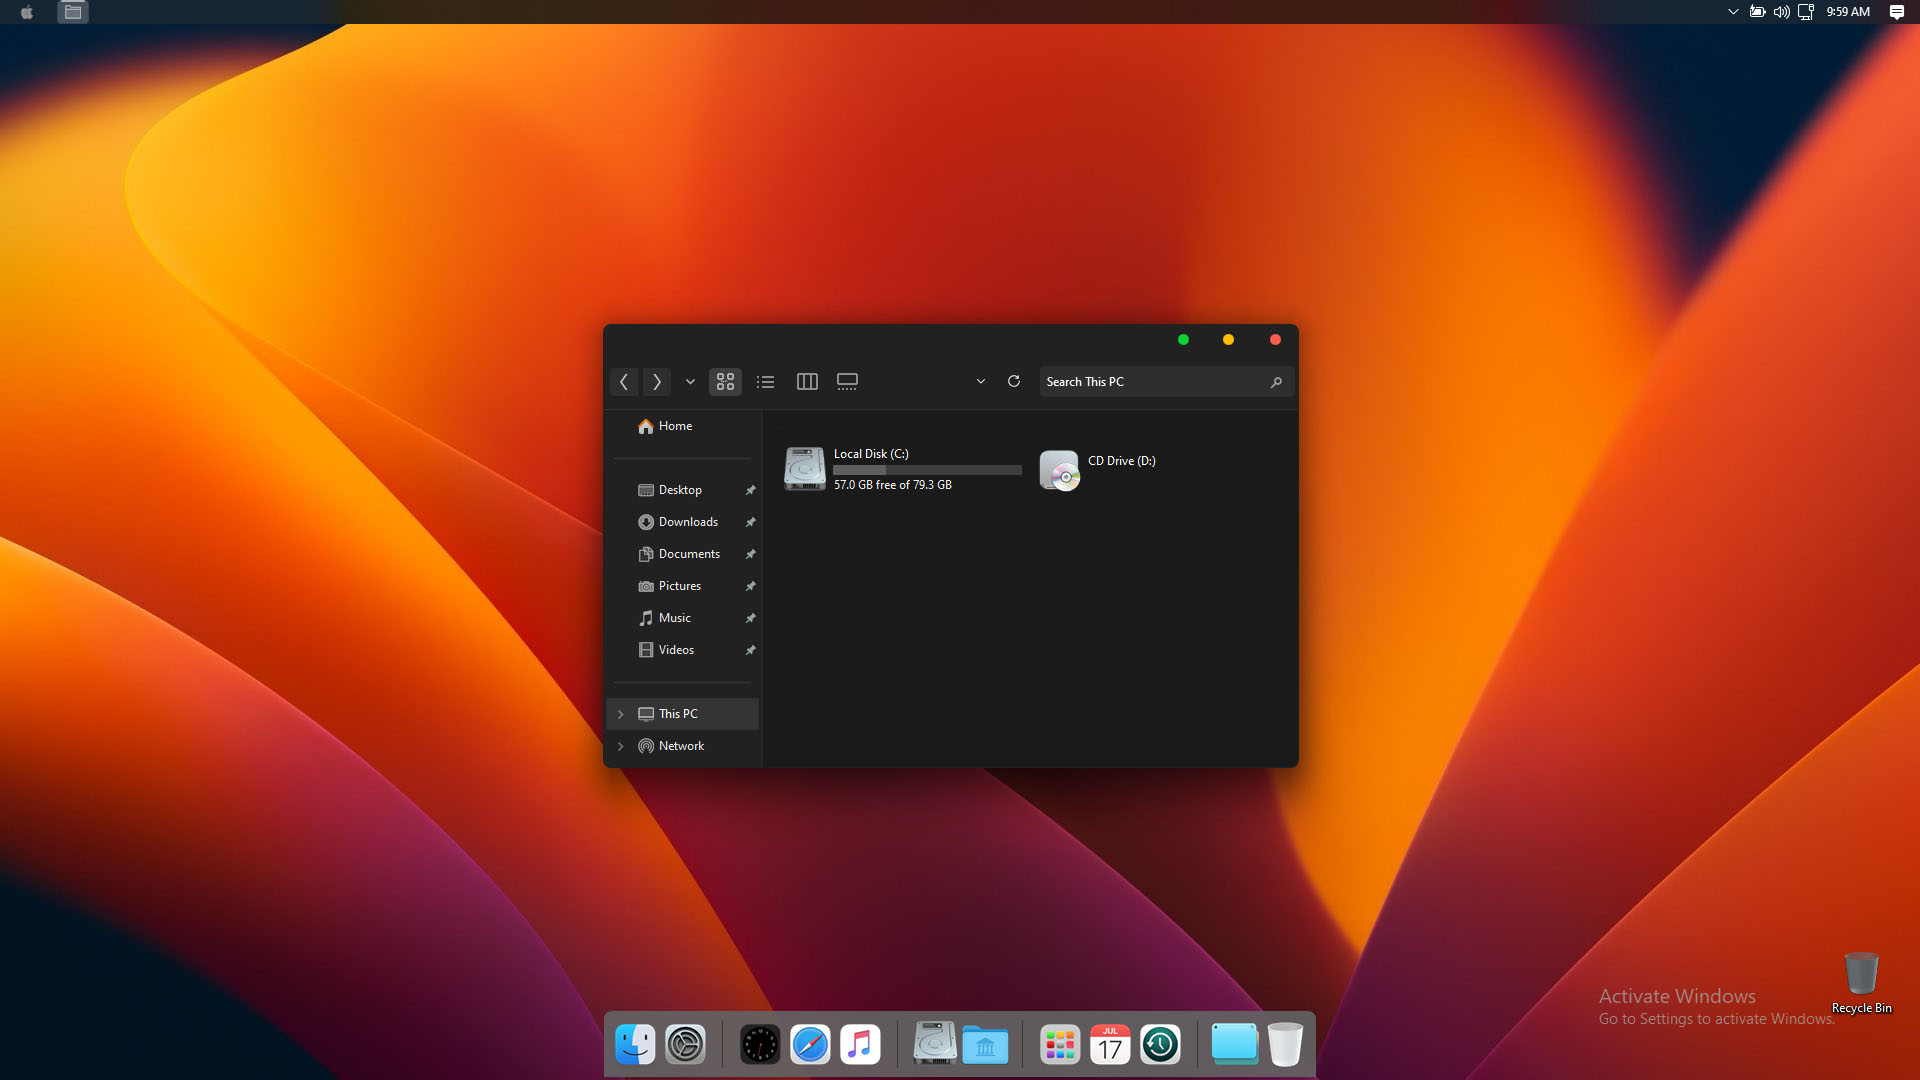Click the refresh button
1920x1080 pixels.
point(1013,382)
